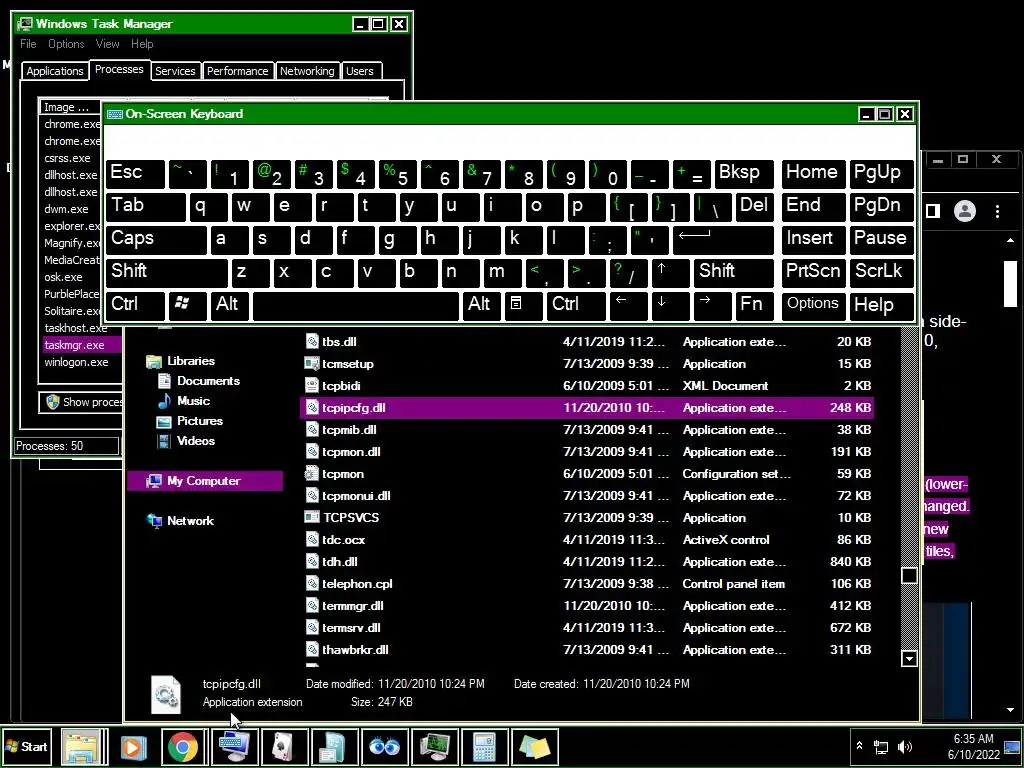Toggle the left Shift key on On-Screen Keyboard
Image resolution: width=1024 pixels, height=768 pixels.
[x=167, y=272]
